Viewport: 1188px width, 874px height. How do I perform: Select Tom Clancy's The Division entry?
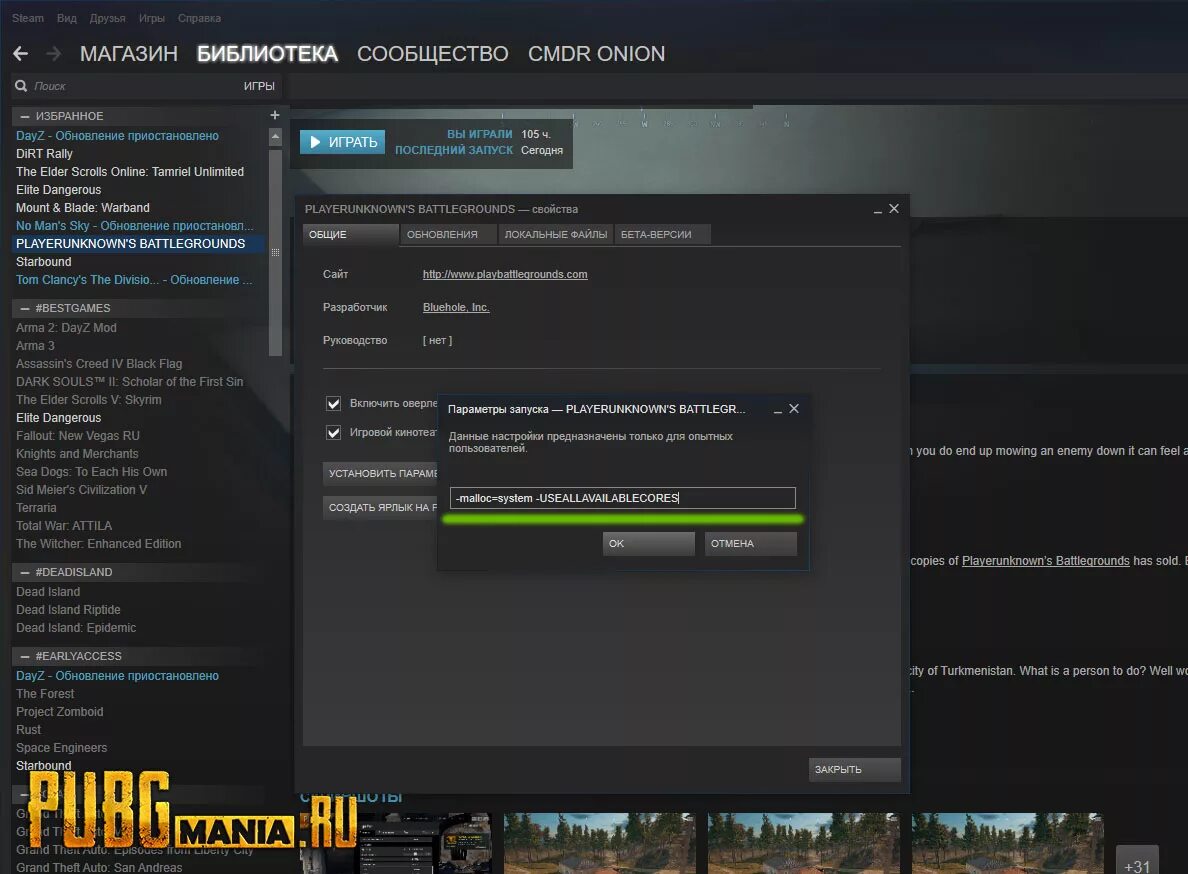coord(134,280)
